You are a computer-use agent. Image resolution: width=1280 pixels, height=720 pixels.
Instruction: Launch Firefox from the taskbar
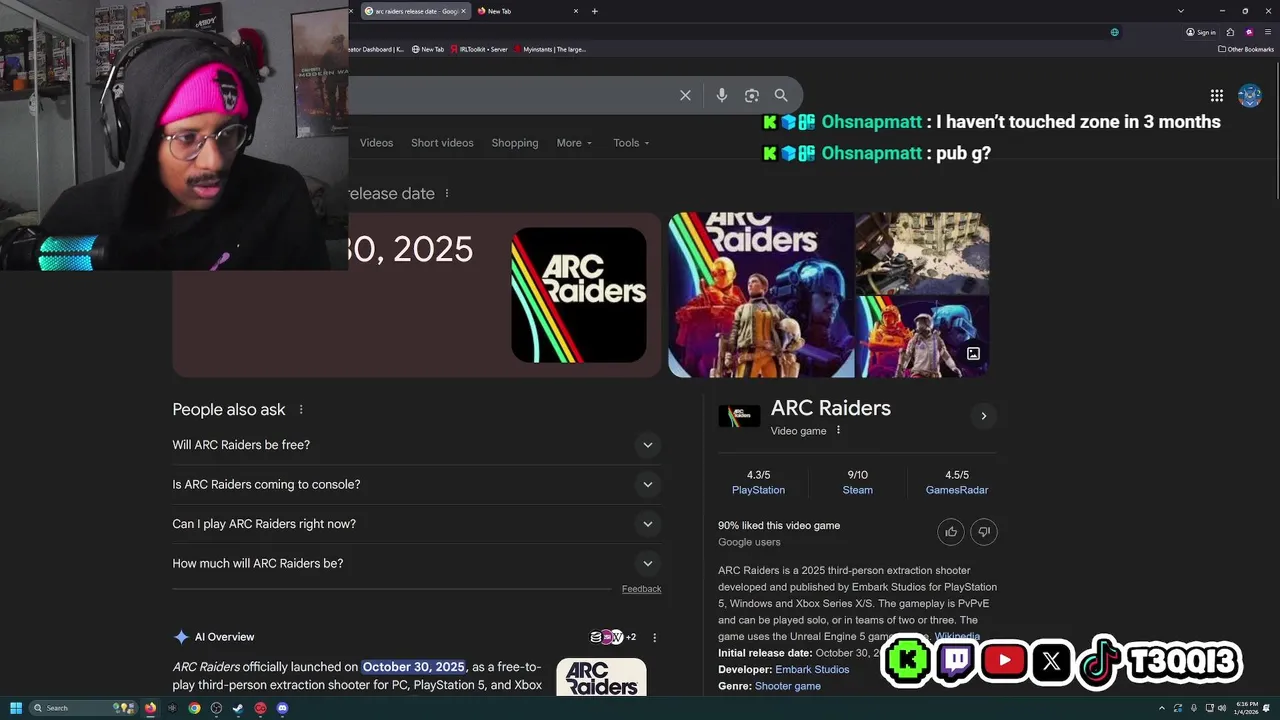(x=150, y=708)
